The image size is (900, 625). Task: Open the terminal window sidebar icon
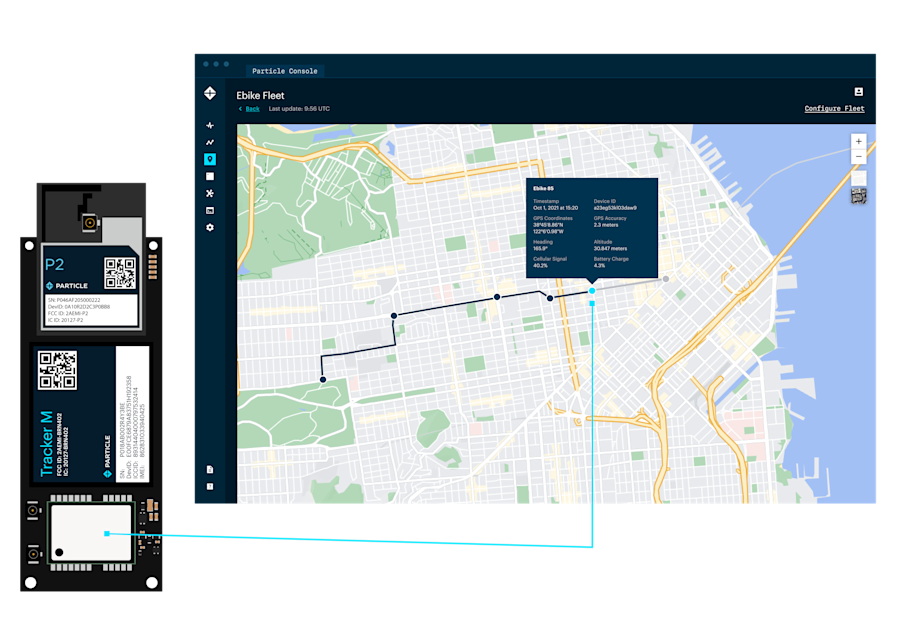pyautogui.click(x=210, y=211)
